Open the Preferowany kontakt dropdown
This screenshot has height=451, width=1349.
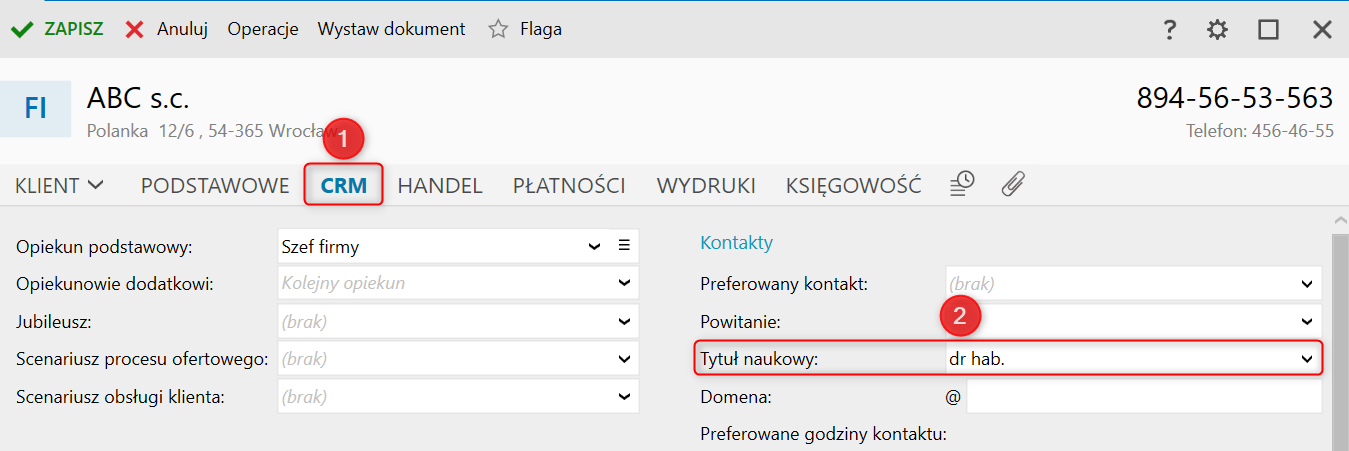[1306, 284]
